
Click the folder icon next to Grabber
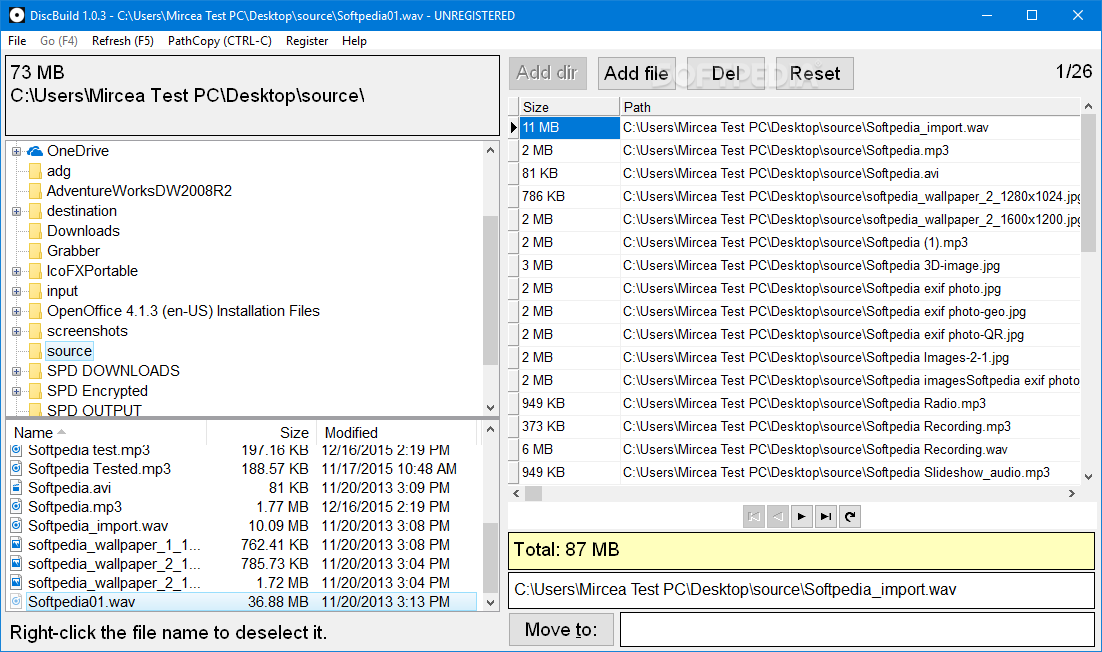click(35, 251)
